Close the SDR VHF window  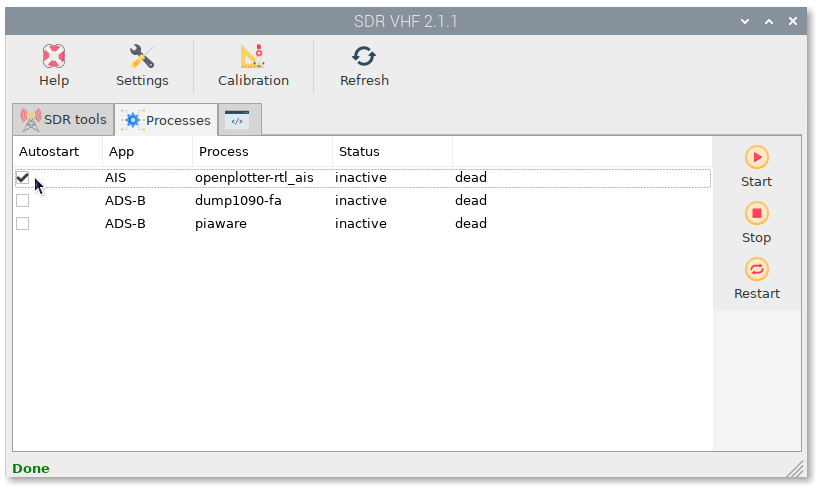[x=793, y=21]
